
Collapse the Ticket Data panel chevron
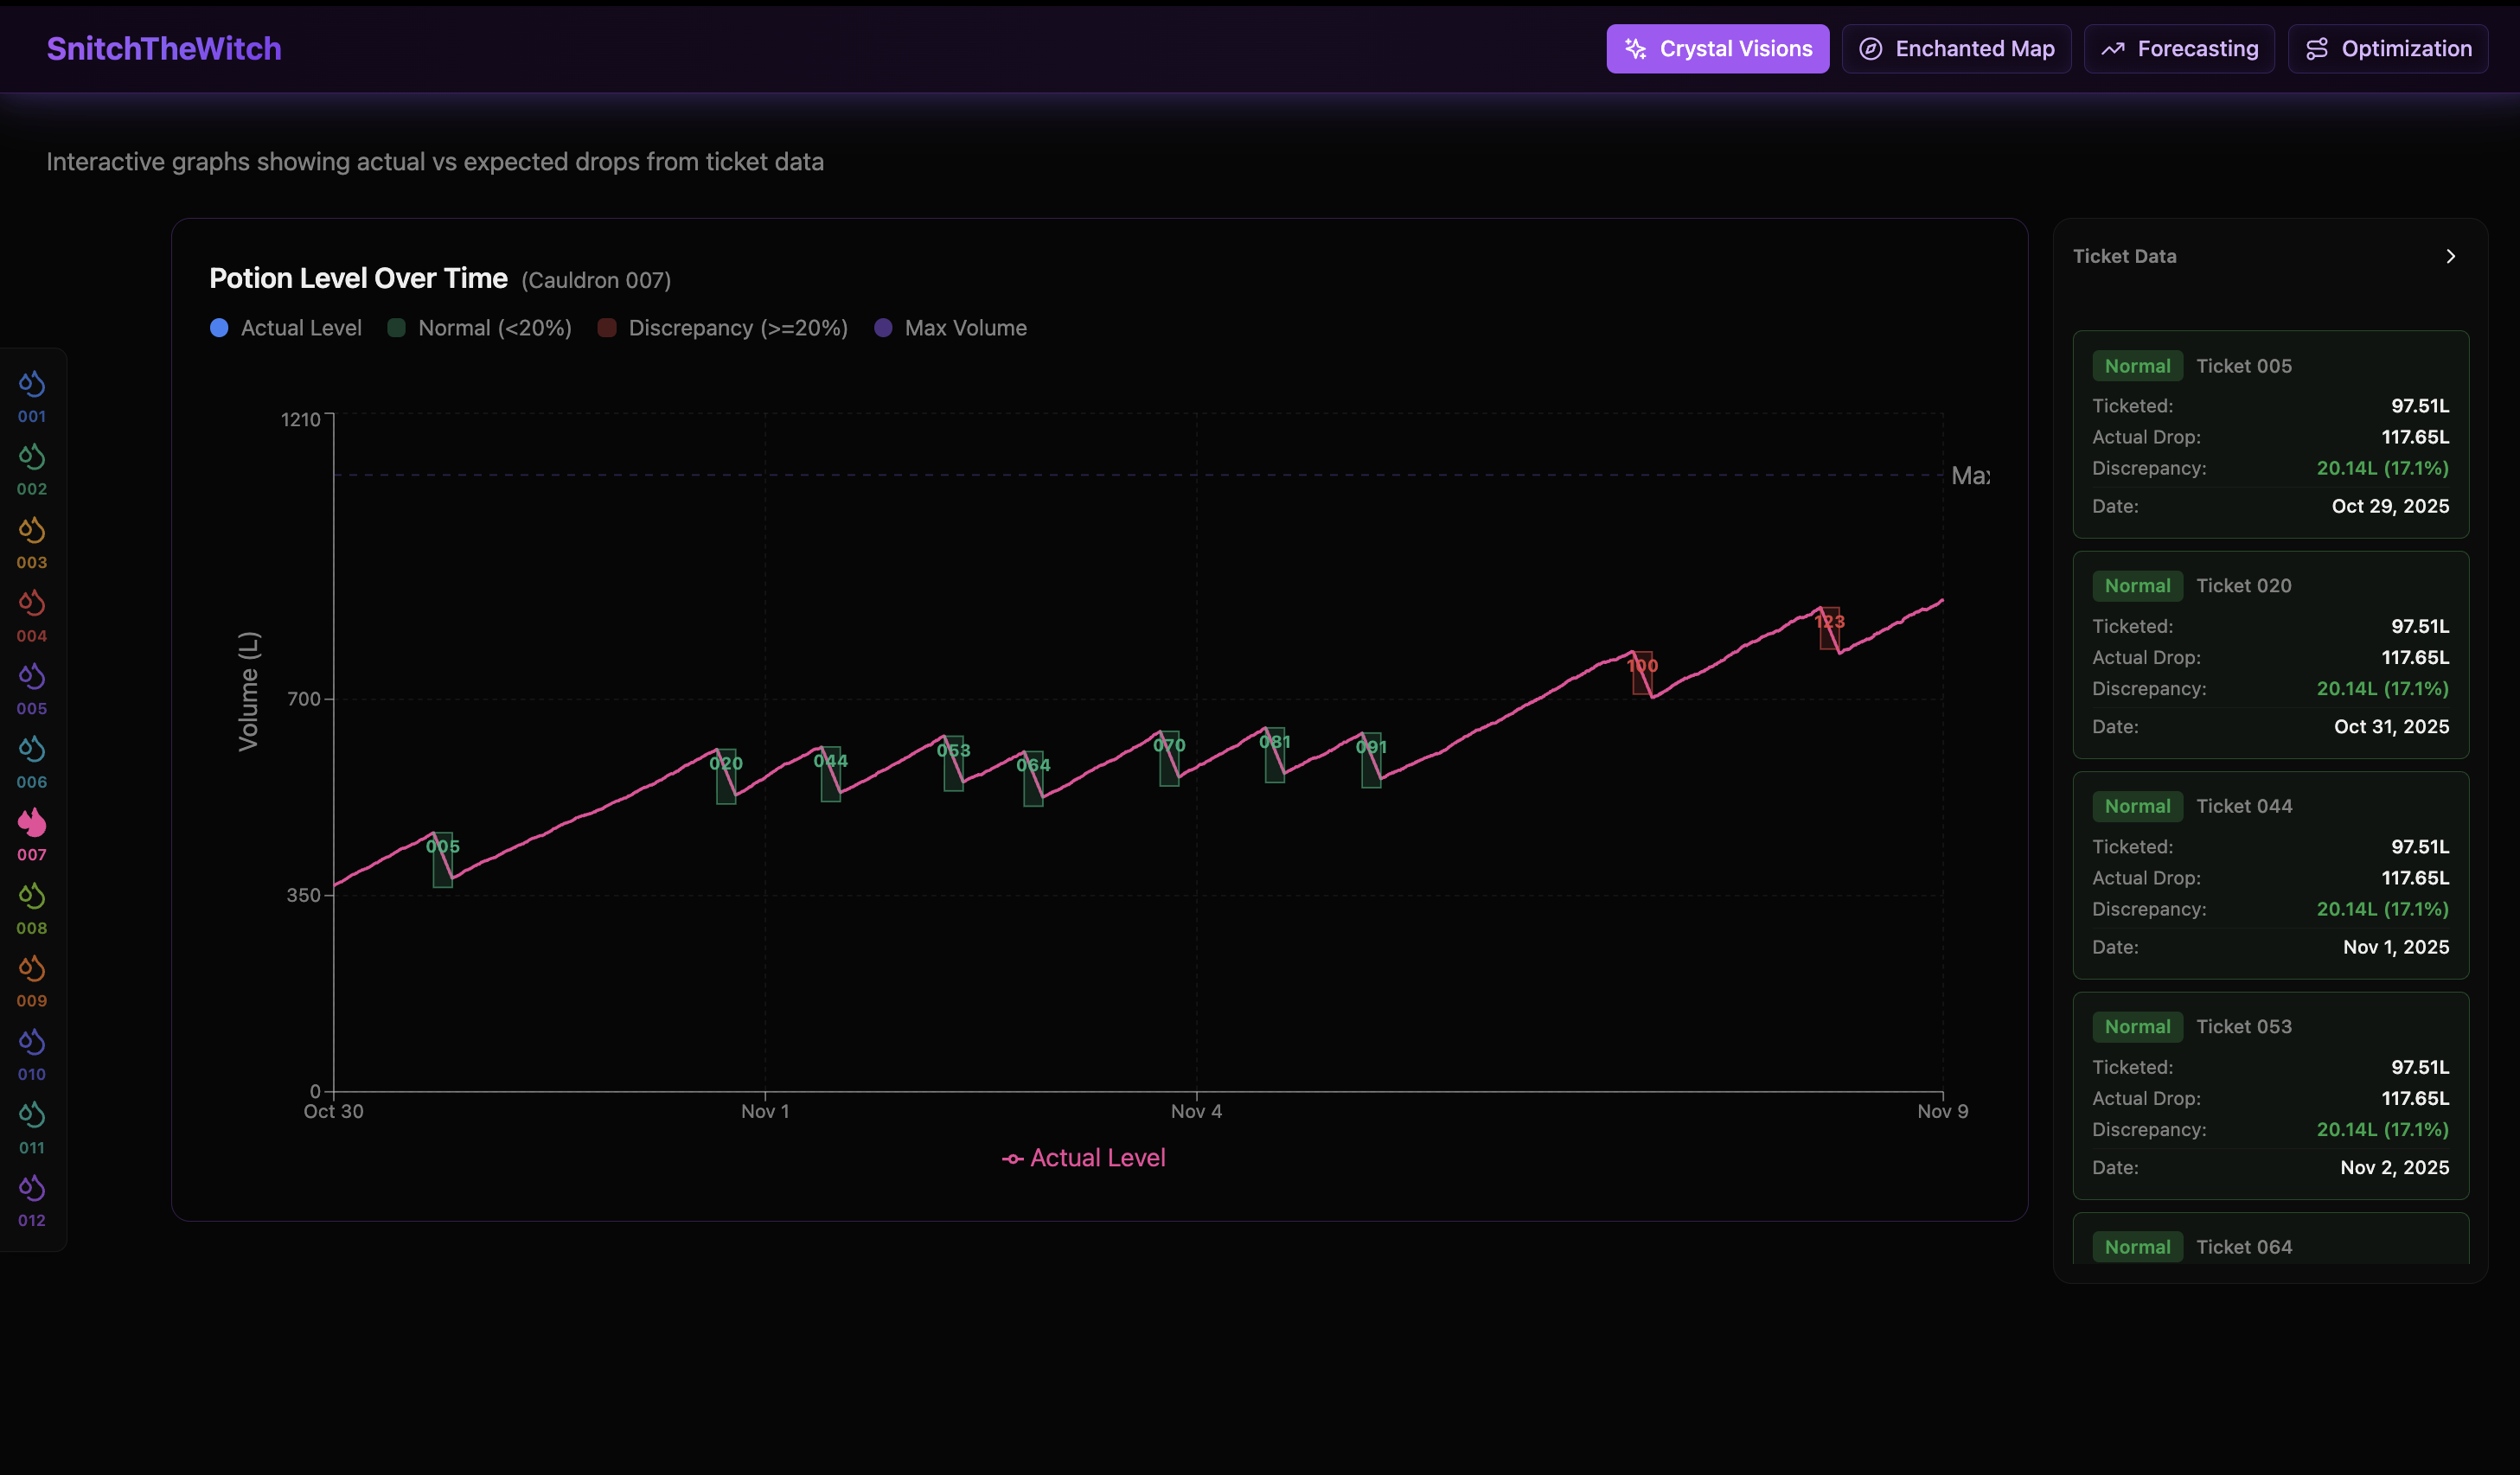[2450, 257]
